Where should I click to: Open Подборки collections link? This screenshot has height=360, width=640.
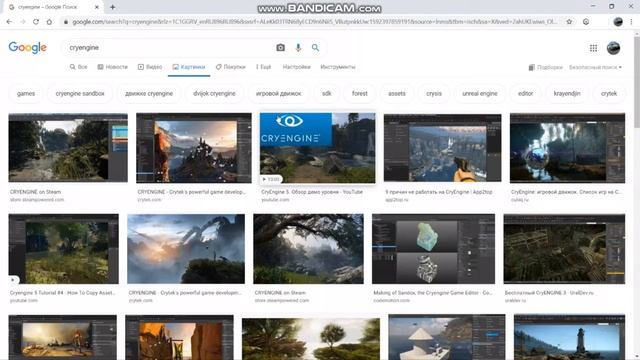point(546,67)
